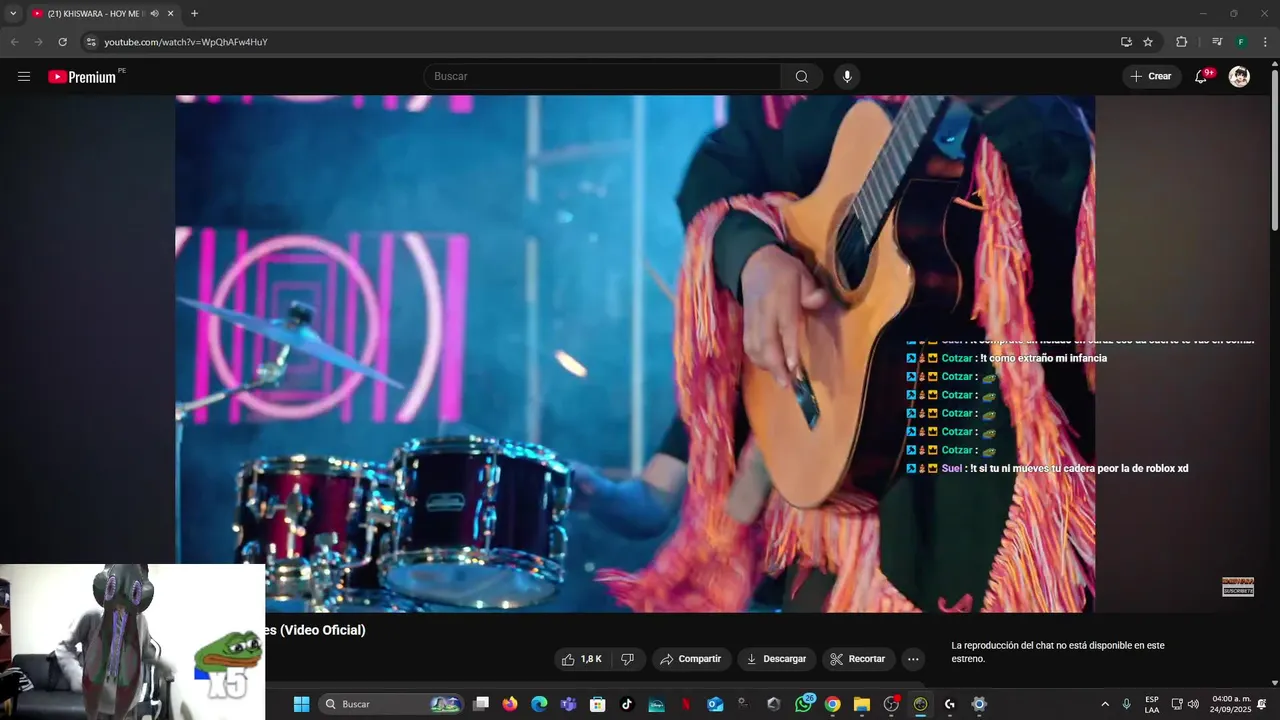Viewport: 1280px width, 720px height.
Task: Close the KHISWARA tab
Action: coord(171,13)
